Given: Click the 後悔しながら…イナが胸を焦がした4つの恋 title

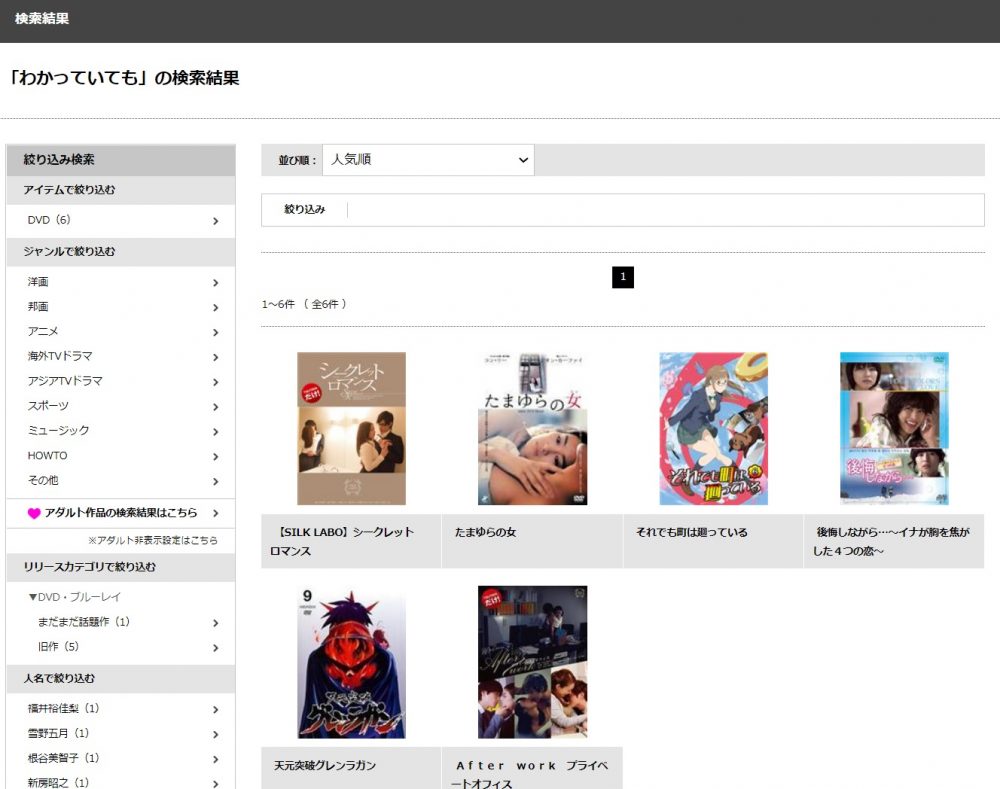Looking at the screenshot, I should [891, 542].
